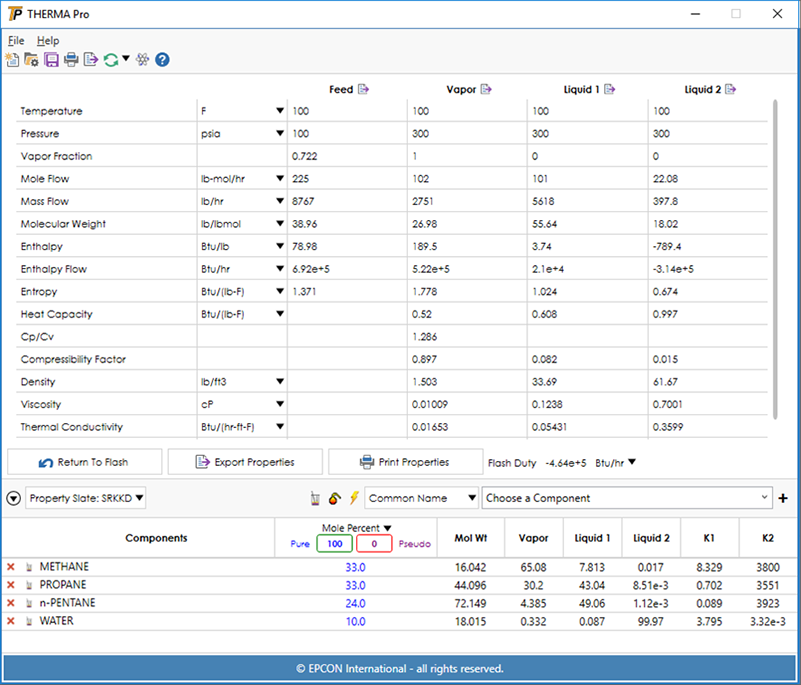Click the K1 column header
This screenshot has height=685, width=801.
(709, 538)
